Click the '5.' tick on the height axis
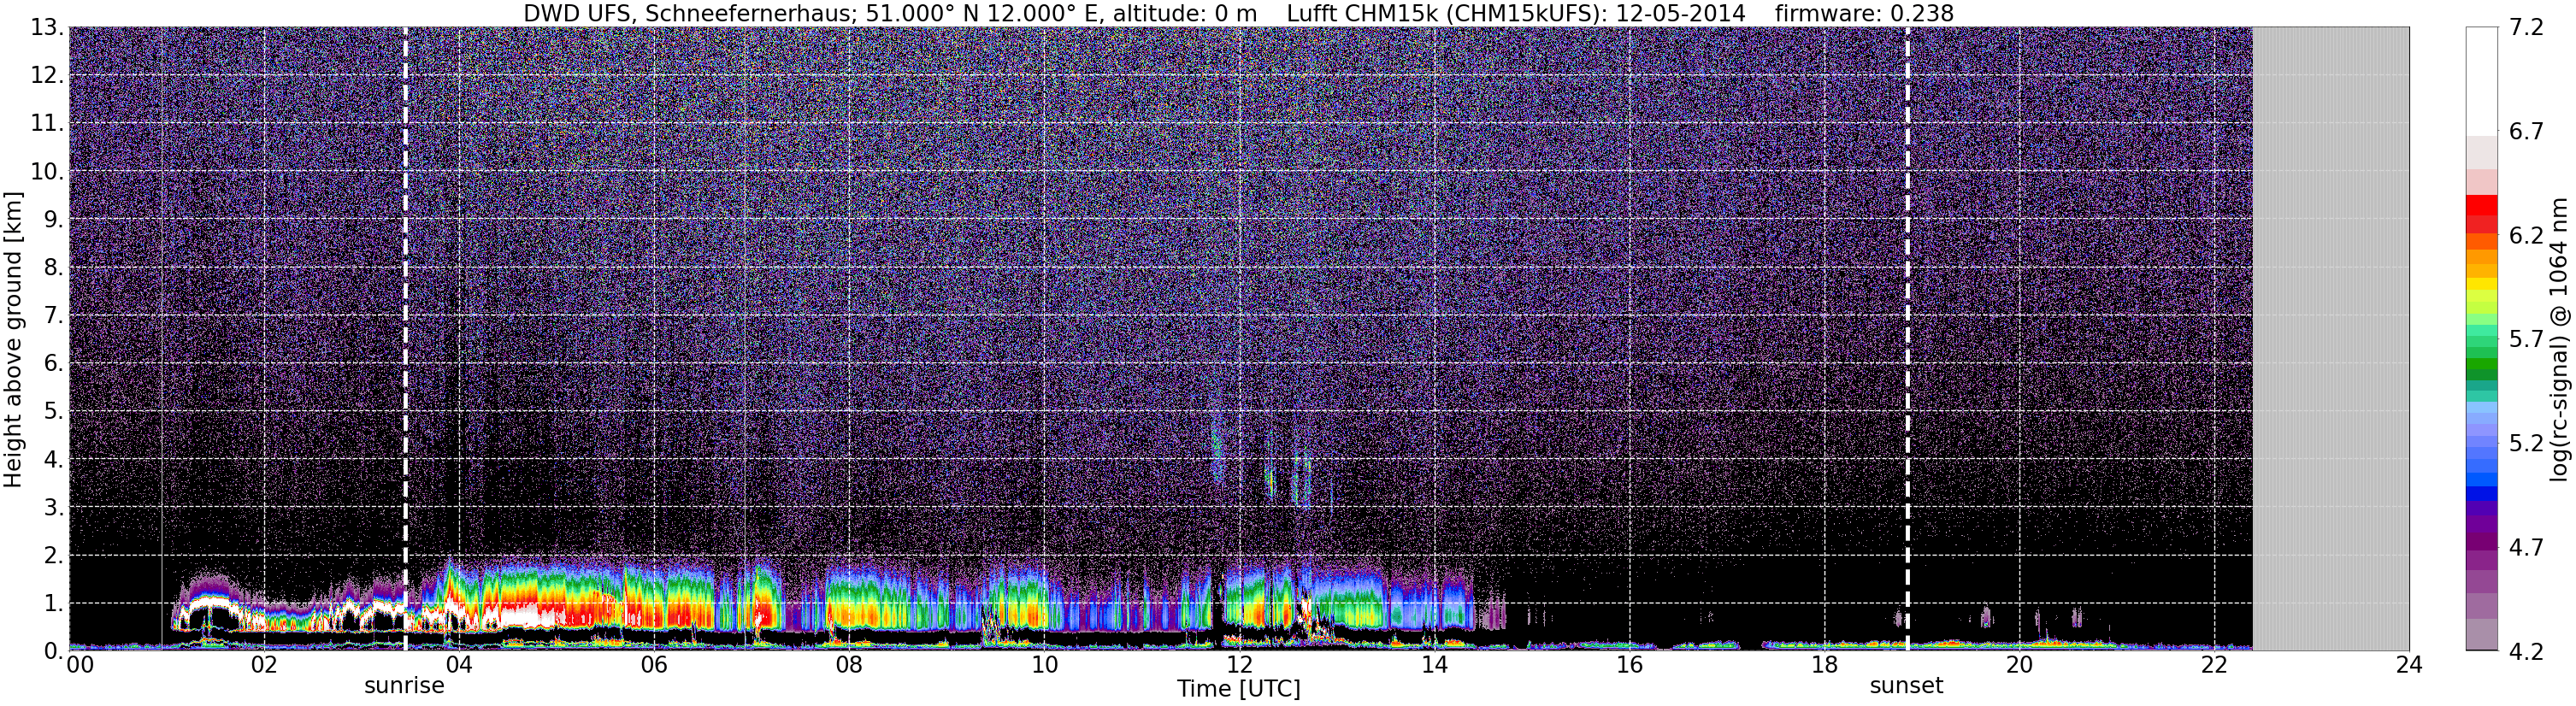2576x706 pixels. click(53, 411)
